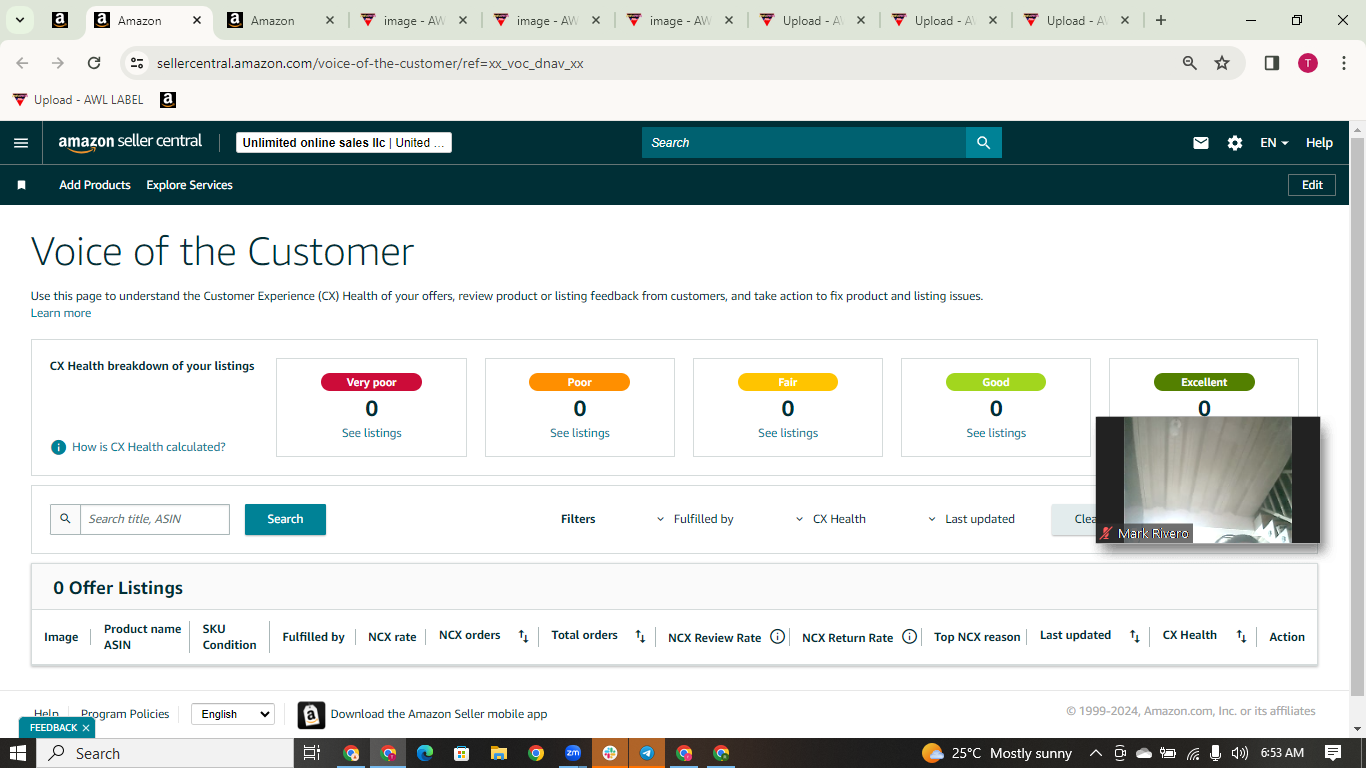Expand the Fulfilled by filter dropdown
The image size is (1366, 768).
pos(695,519)
